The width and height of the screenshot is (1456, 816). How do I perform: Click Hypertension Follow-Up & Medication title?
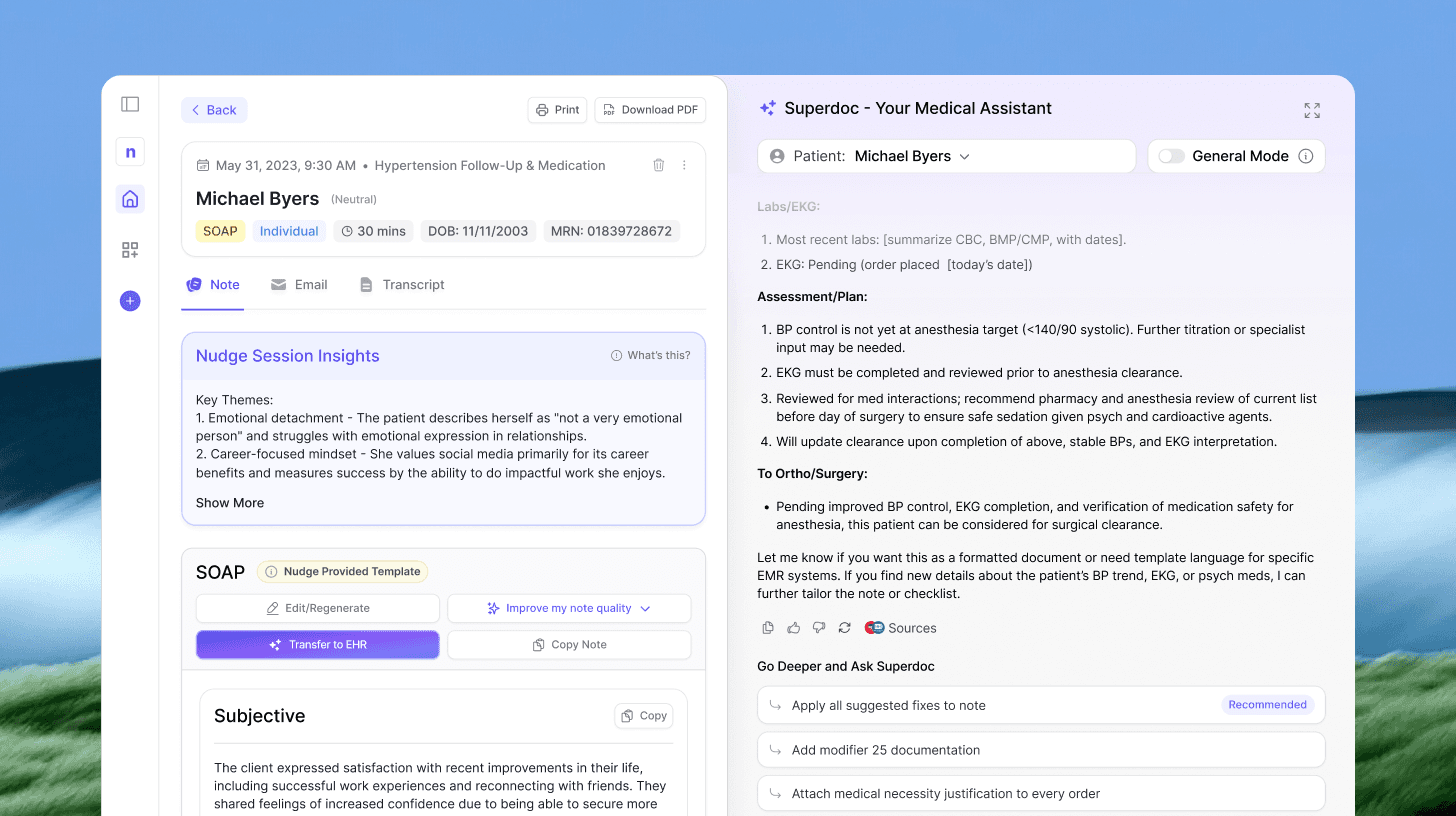[x=490, y=165]
